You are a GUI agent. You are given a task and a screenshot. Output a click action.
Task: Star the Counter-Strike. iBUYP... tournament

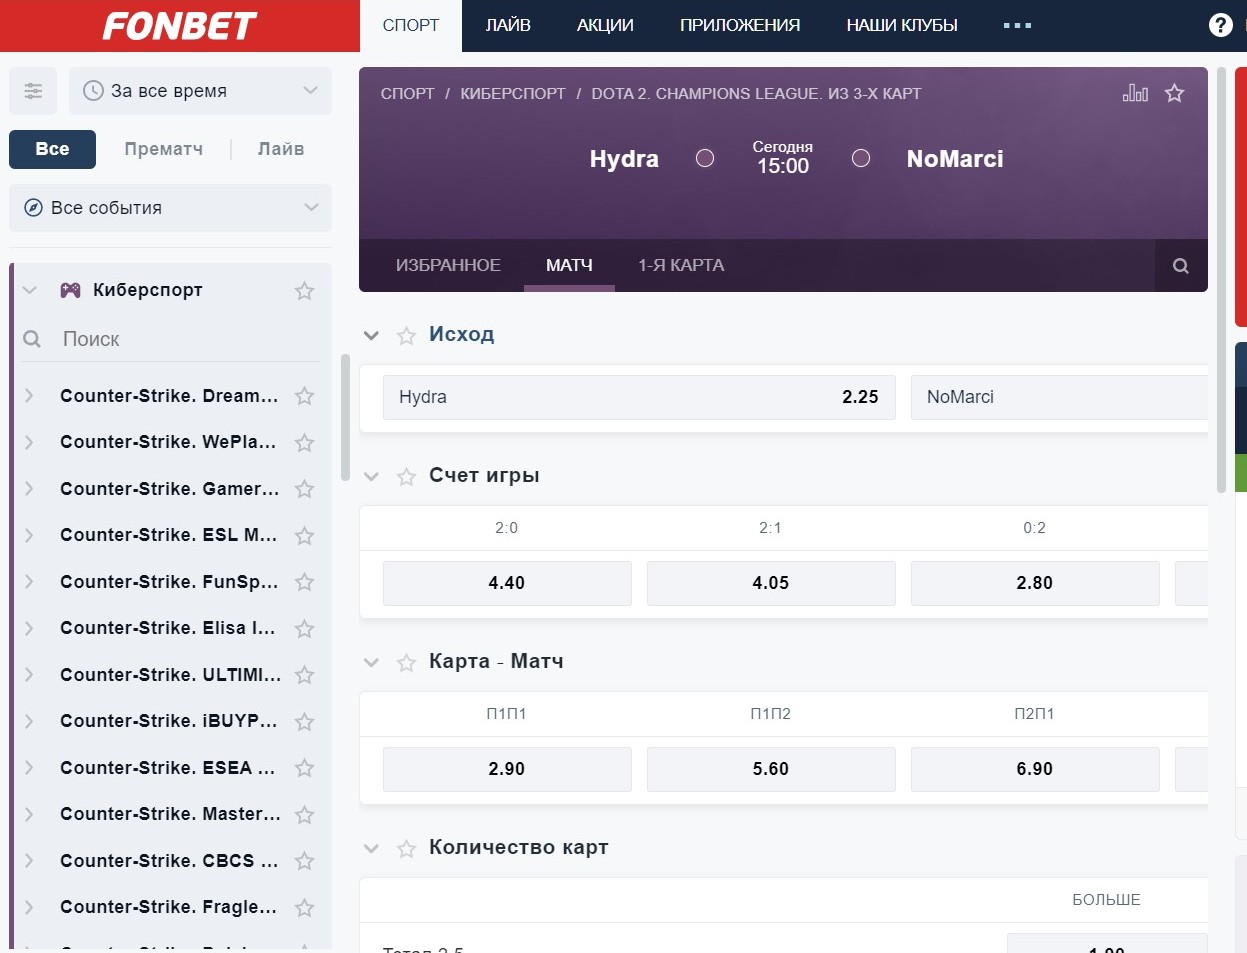point(304,722)
